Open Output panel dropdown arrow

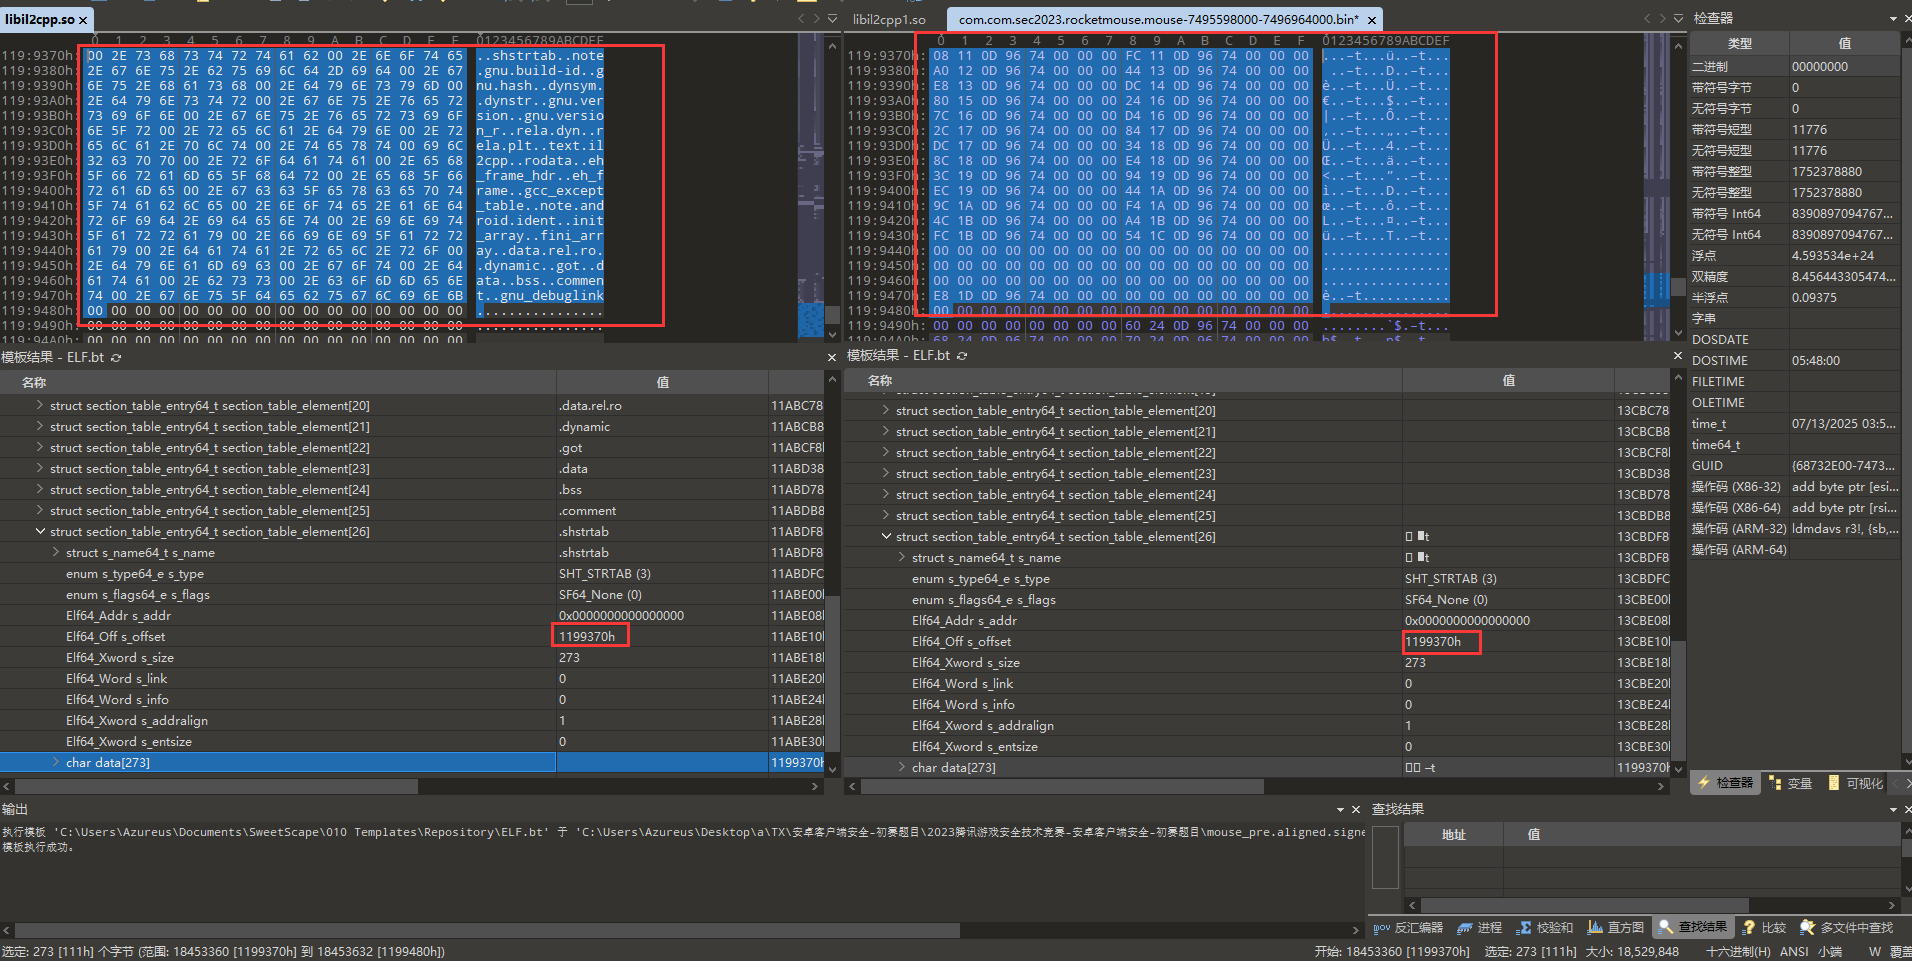[x=1340, y=810]
